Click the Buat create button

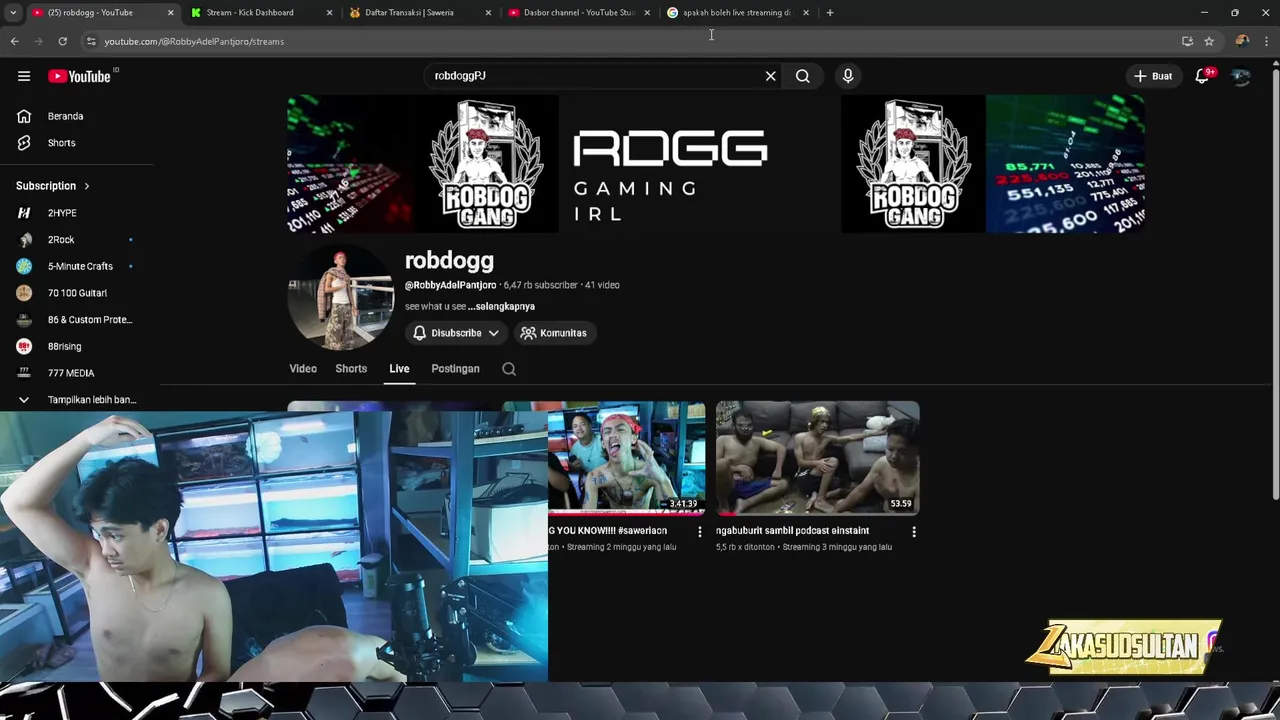click(x=1154, y=76)
